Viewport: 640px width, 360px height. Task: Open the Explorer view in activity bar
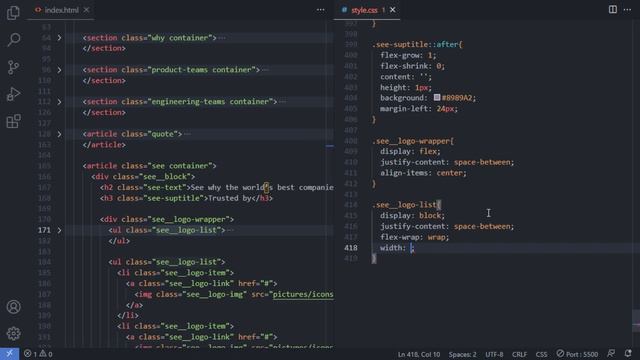pos(13,13)
